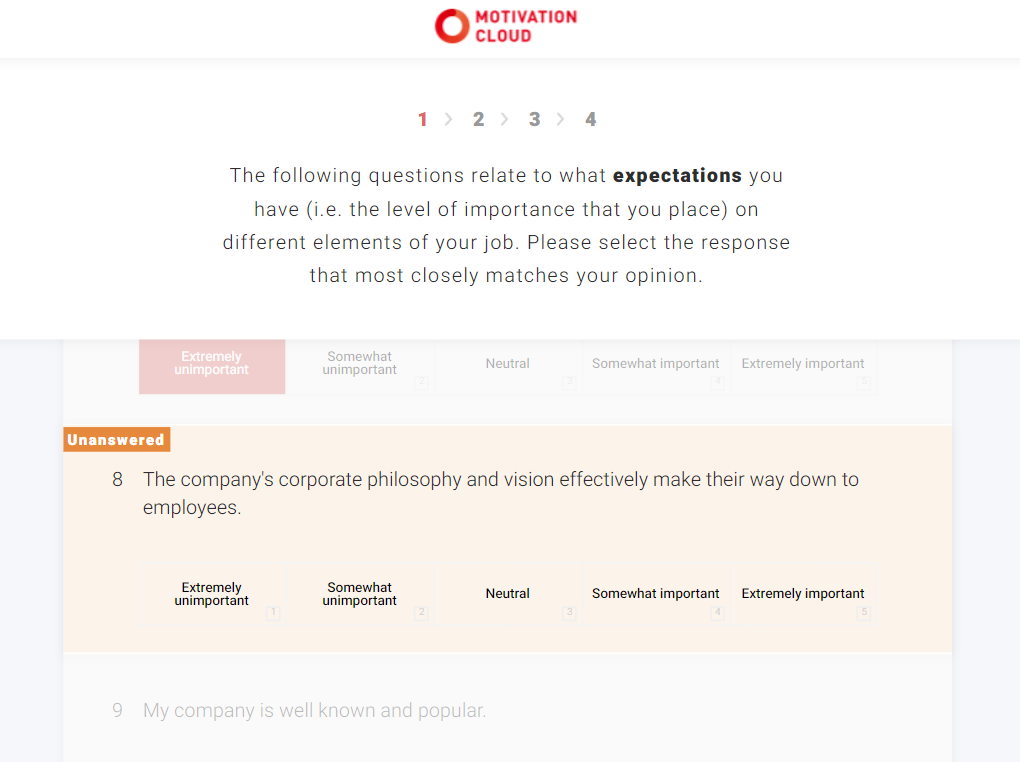Choose Neutral for question 8
1020x762 pixels.
coord(508,595)
